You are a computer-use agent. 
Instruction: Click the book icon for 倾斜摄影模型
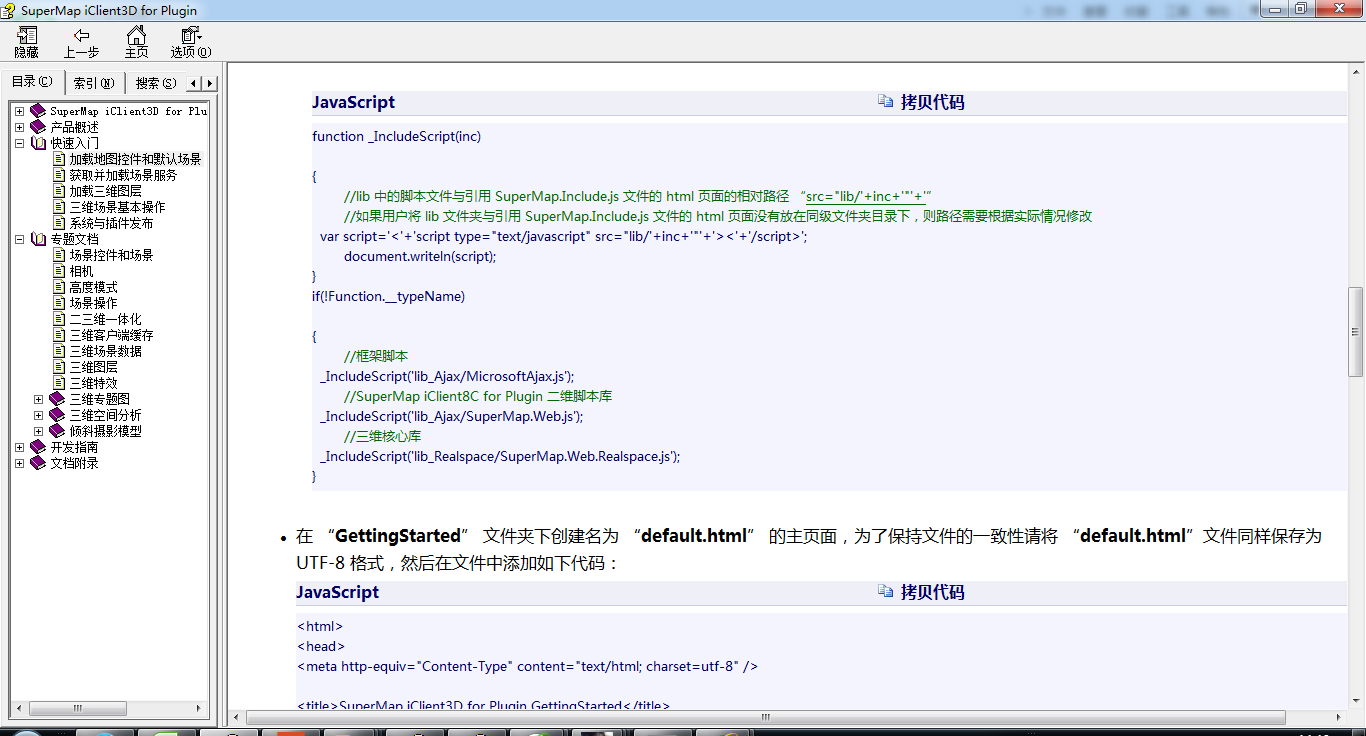[57, 431]
